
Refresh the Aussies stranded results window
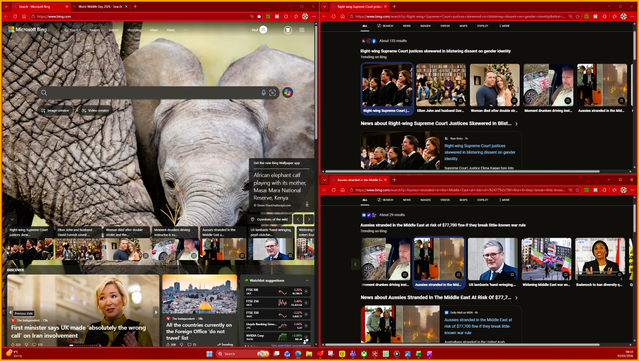[x=334, y=190]
